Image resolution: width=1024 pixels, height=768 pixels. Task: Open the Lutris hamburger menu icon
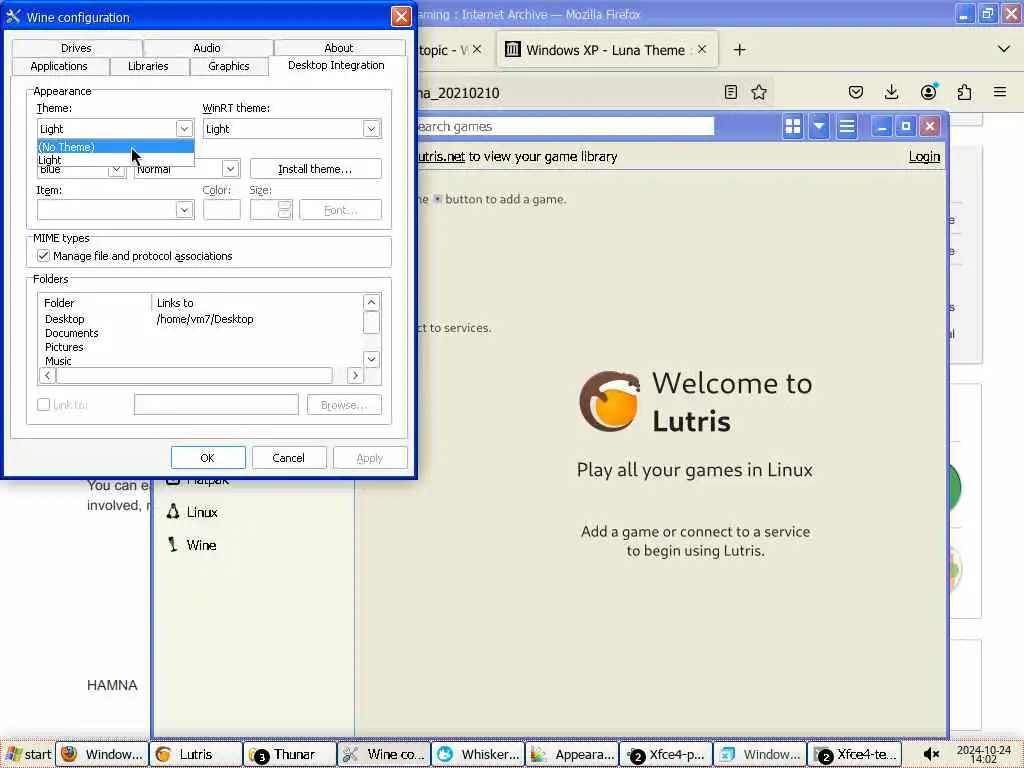tap(846, 126)
